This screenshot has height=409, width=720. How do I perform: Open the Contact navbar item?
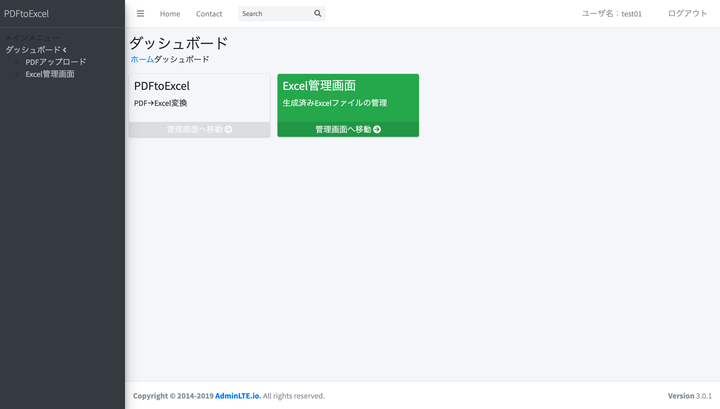(209, 14)
